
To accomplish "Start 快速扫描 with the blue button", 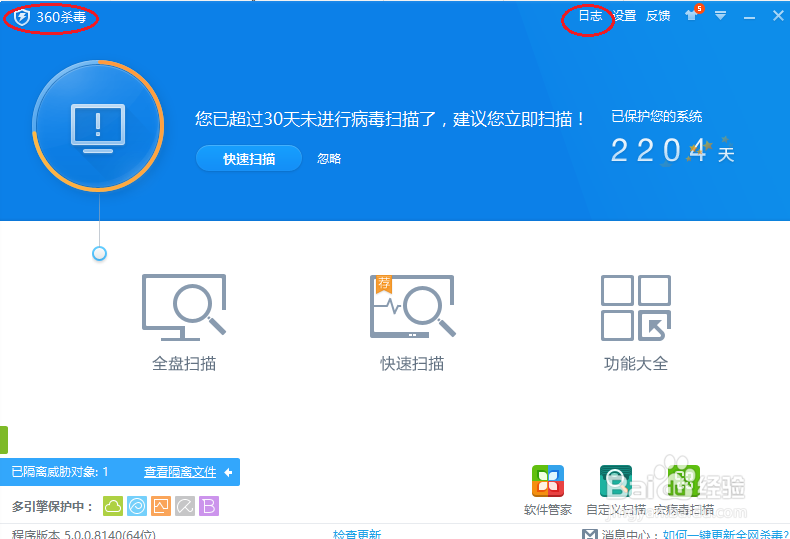I will tap(249, 159).
